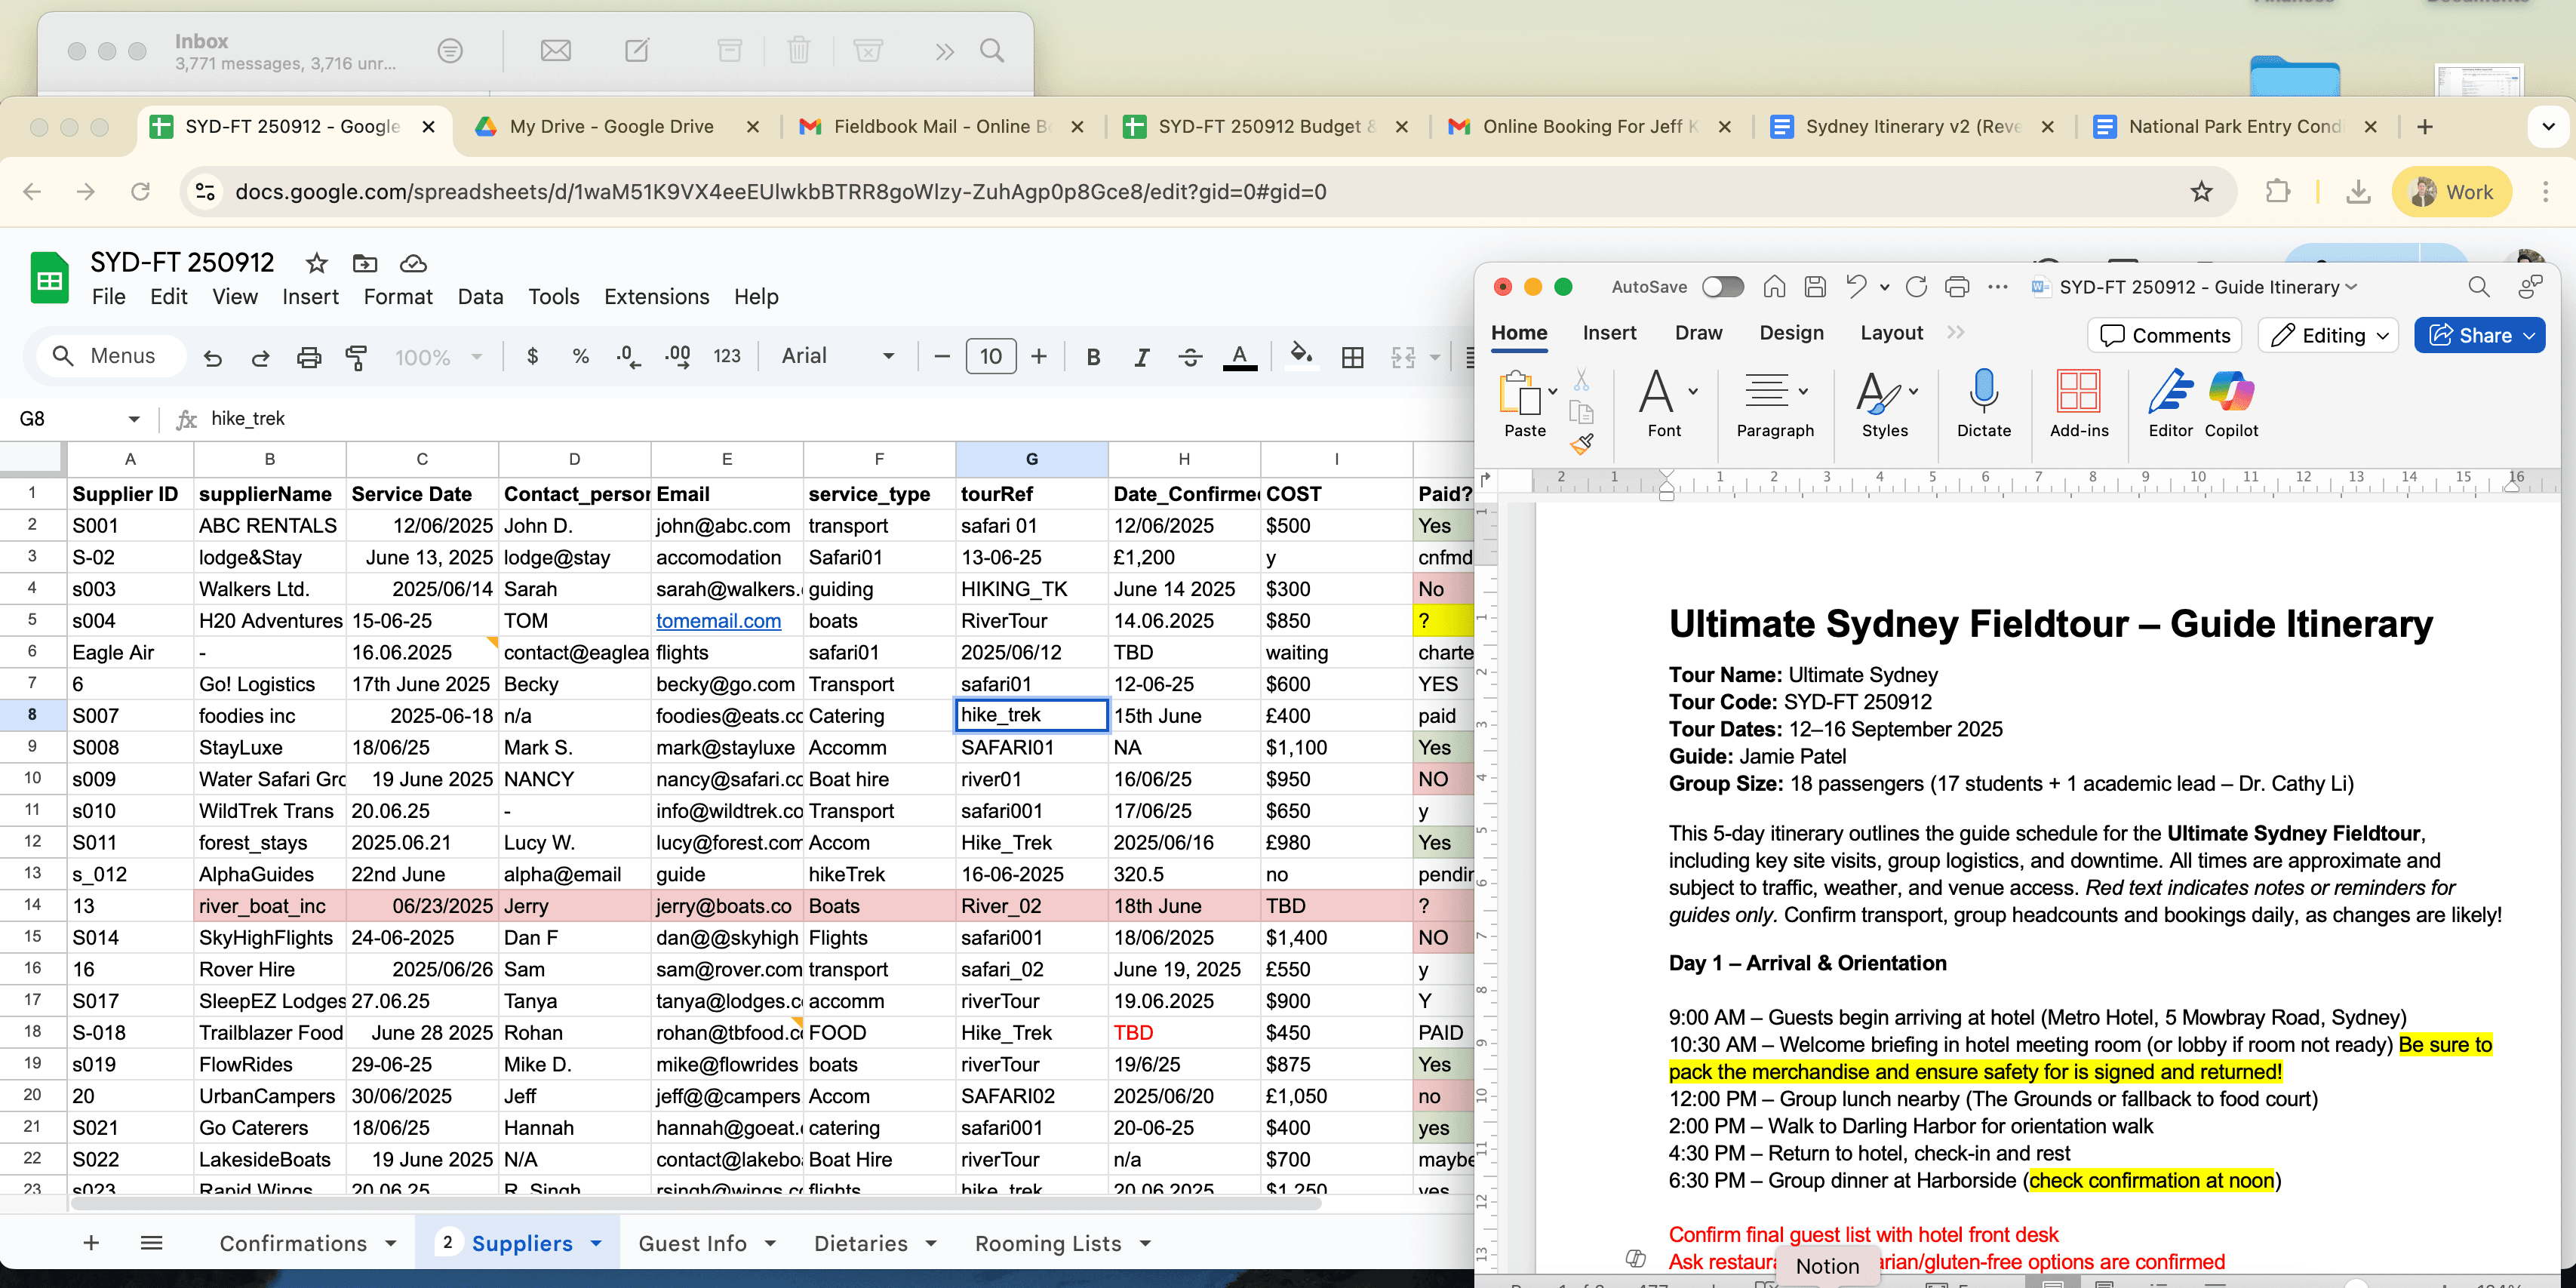
Task: Switch to the Design tab in Word
Action: [1791, 332]
